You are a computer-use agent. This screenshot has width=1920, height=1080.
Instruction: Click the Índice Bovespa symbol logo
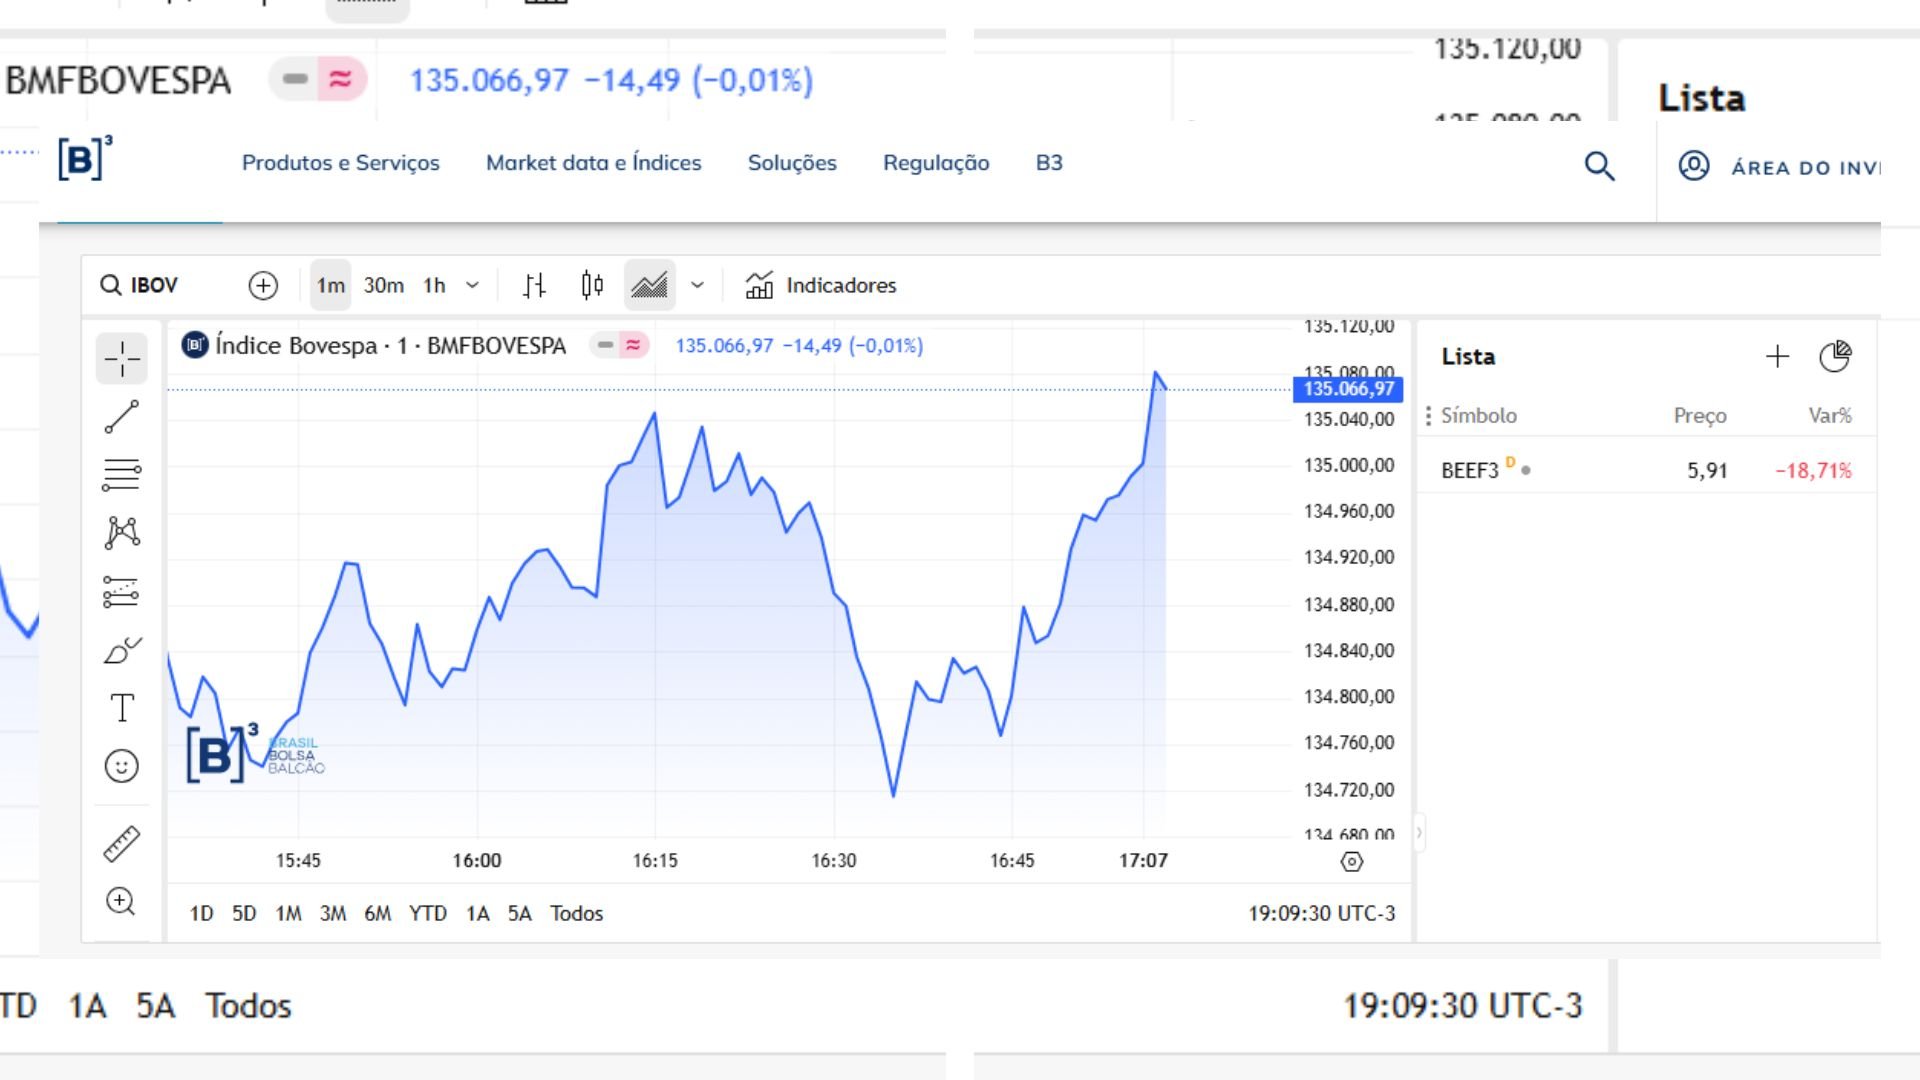point(195,345)
